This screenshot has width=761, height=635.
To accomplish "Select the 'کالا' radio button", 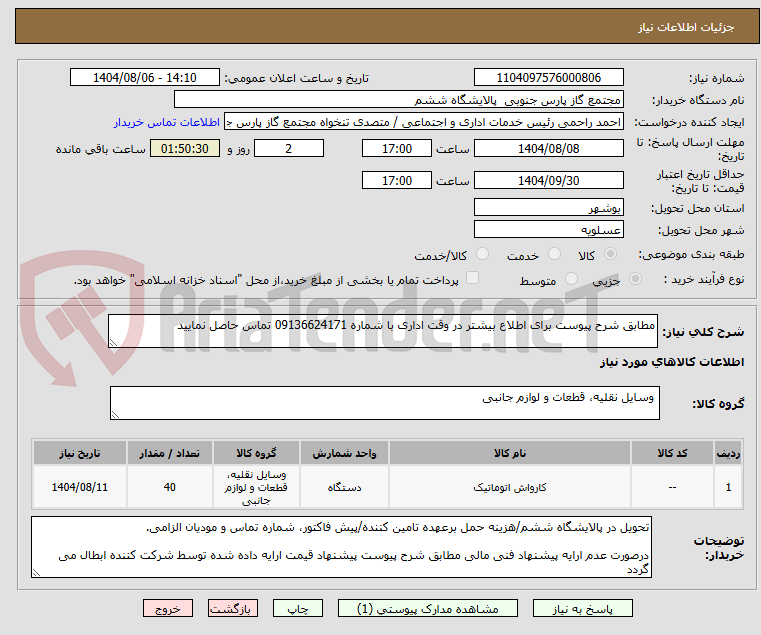I will pyautogui.click(x=611, y=254).
